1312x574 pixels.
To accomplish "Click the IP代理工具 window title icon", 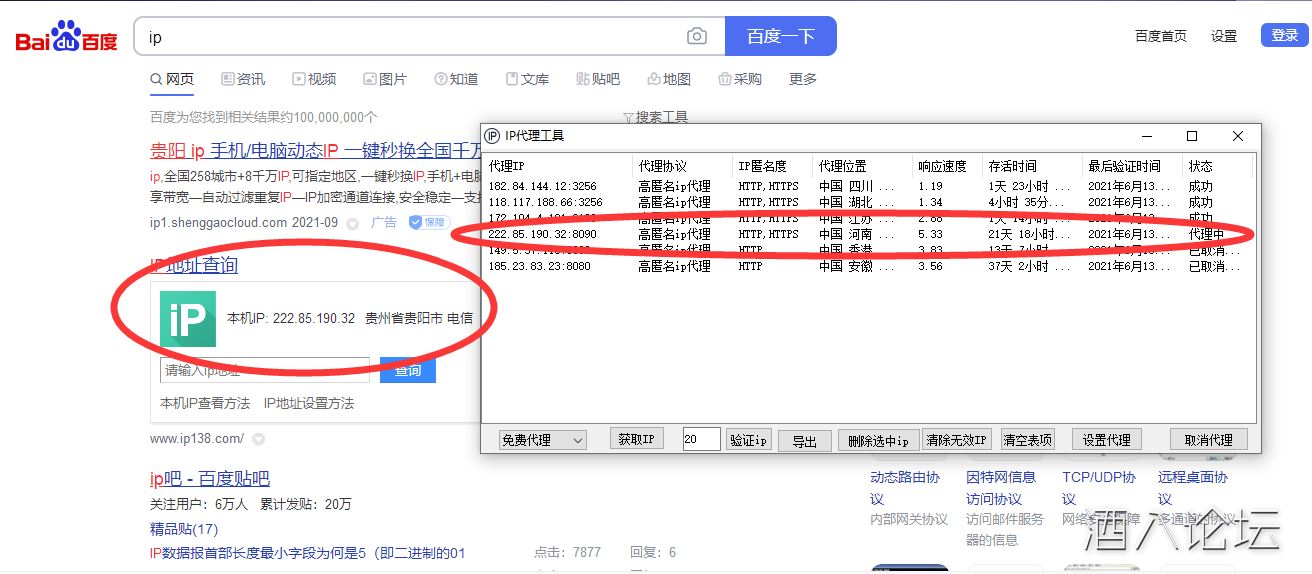I will point(492,136).
